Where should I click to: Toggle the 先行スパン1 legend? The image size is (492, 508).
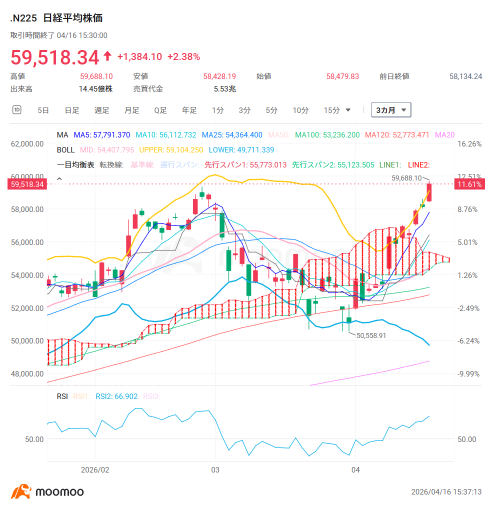(245, 165)
